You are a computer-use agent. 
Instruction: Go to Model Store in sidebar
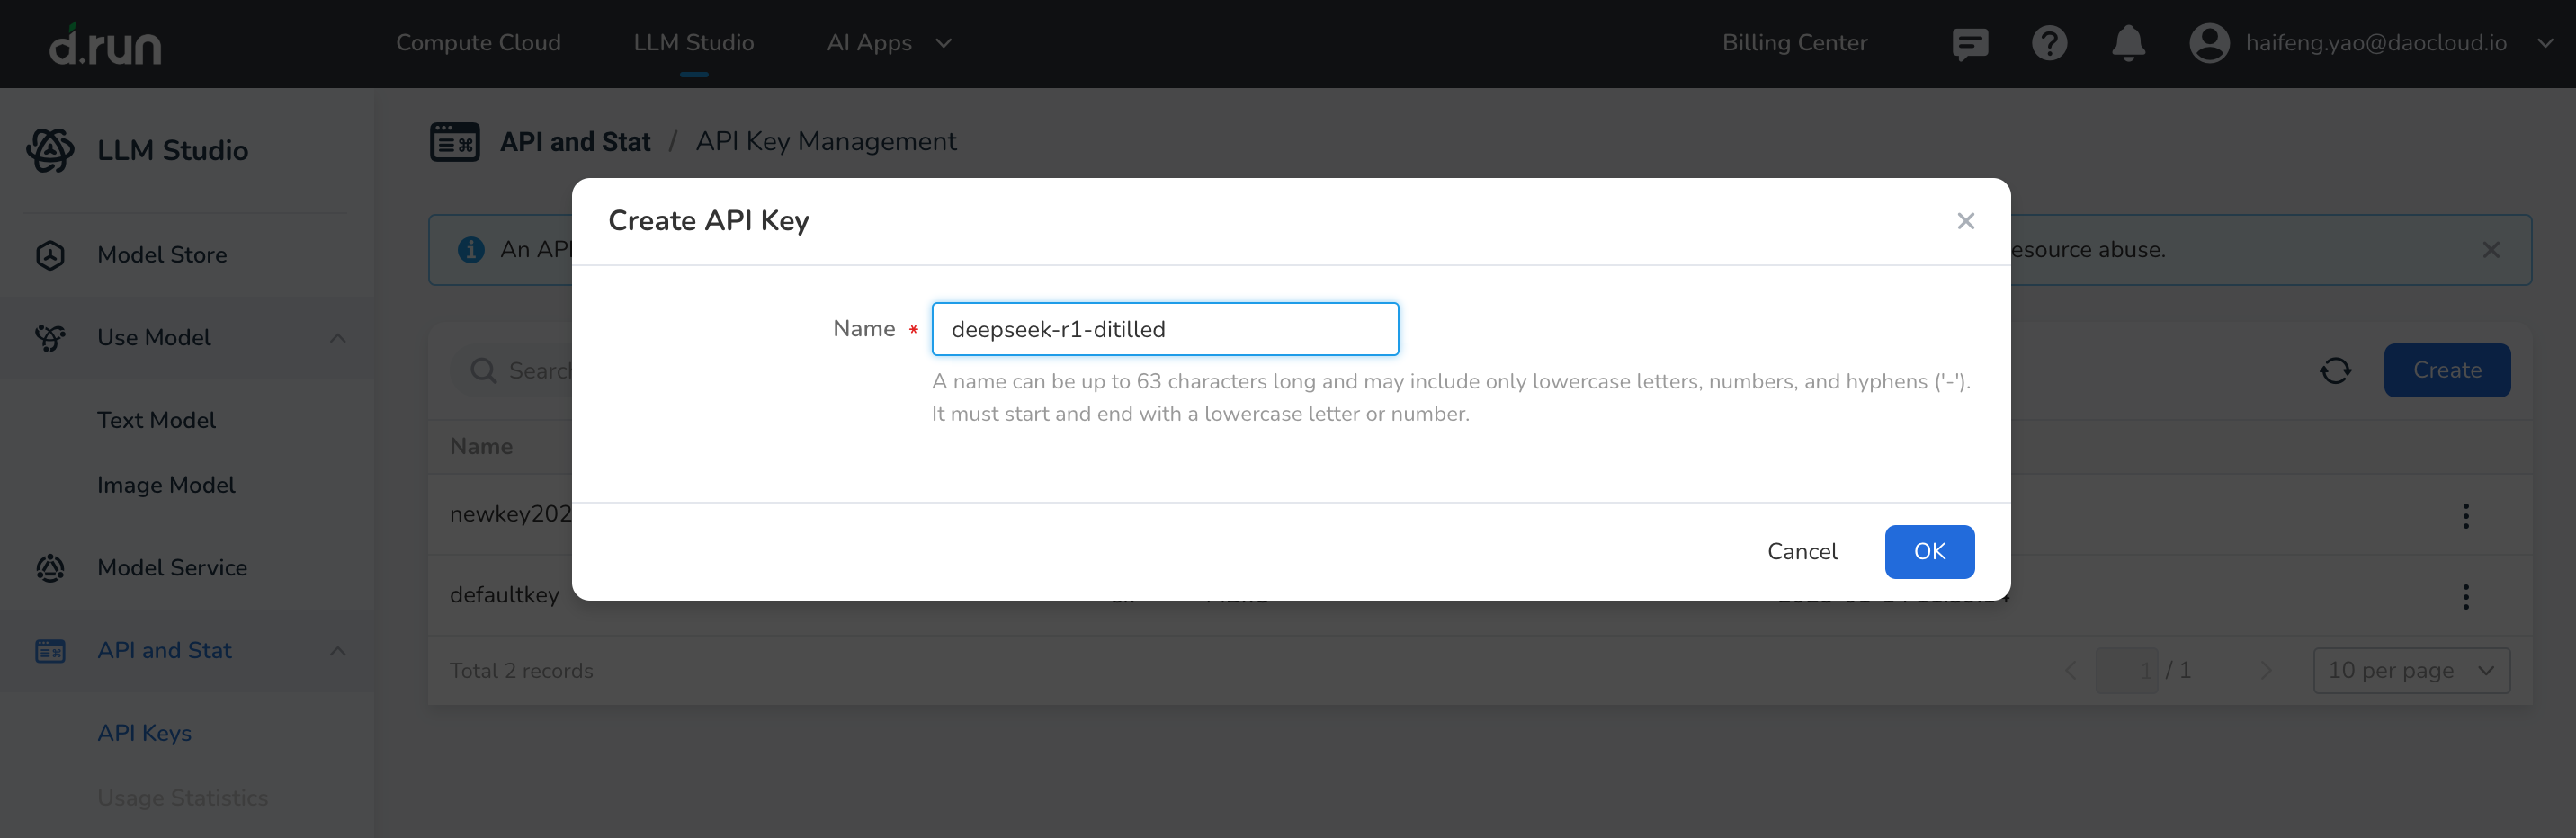click(162, 255)
